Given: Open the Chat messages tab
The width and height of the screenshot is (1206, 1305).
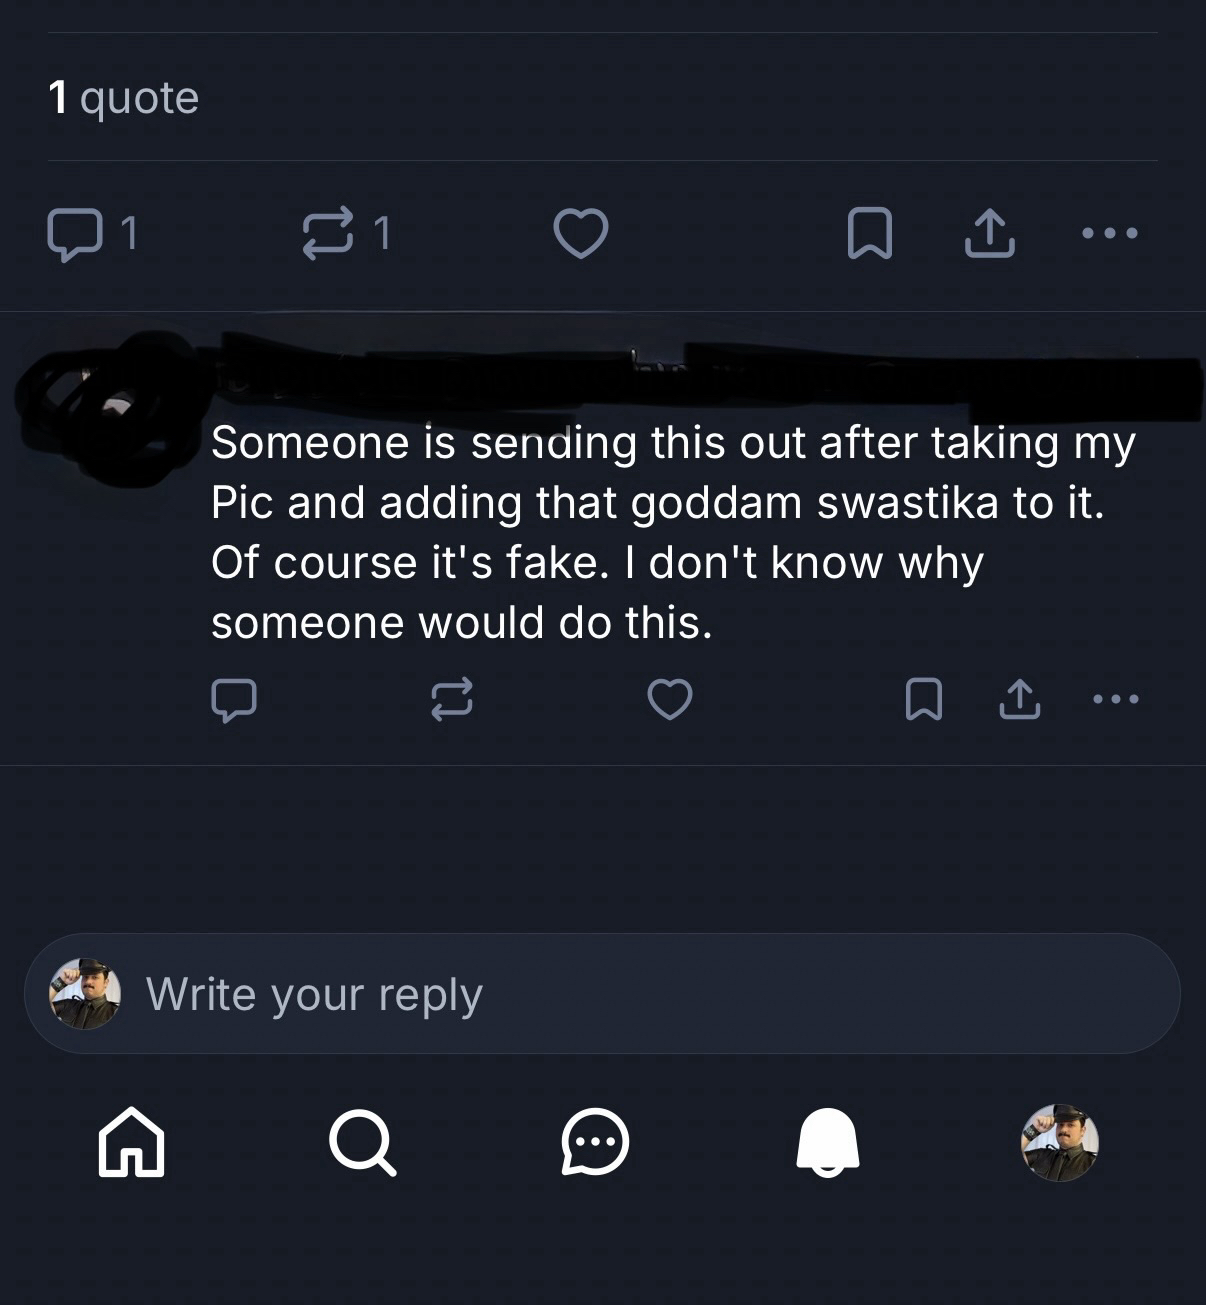Looking at the screenshot, I should coord(595,1142).
